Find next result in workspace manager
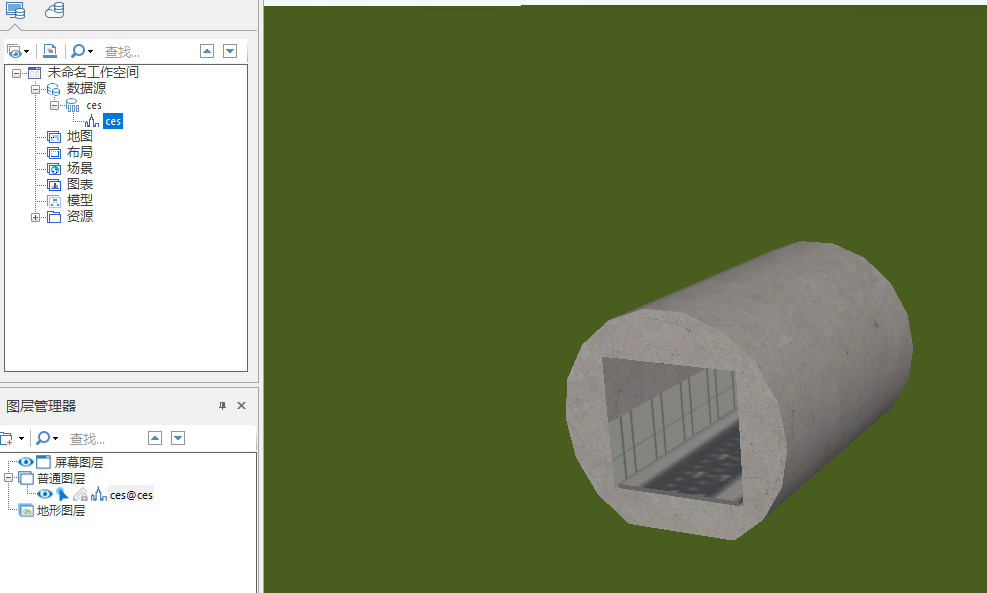 [x=230, y=51]
